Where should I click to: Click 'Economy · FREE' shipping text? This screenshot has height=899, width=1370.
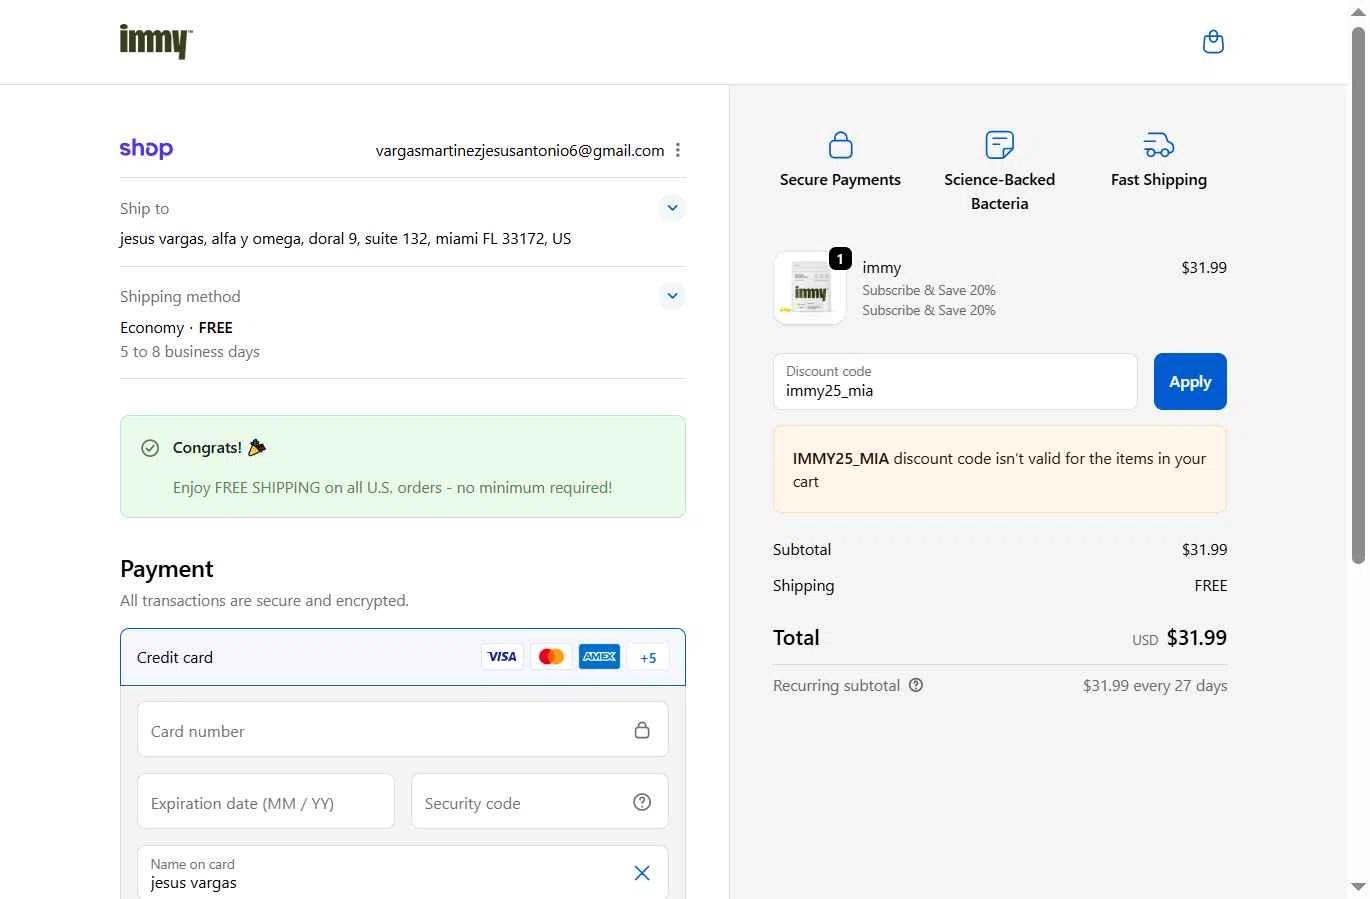pyautogui.click(x=176, y=328)
